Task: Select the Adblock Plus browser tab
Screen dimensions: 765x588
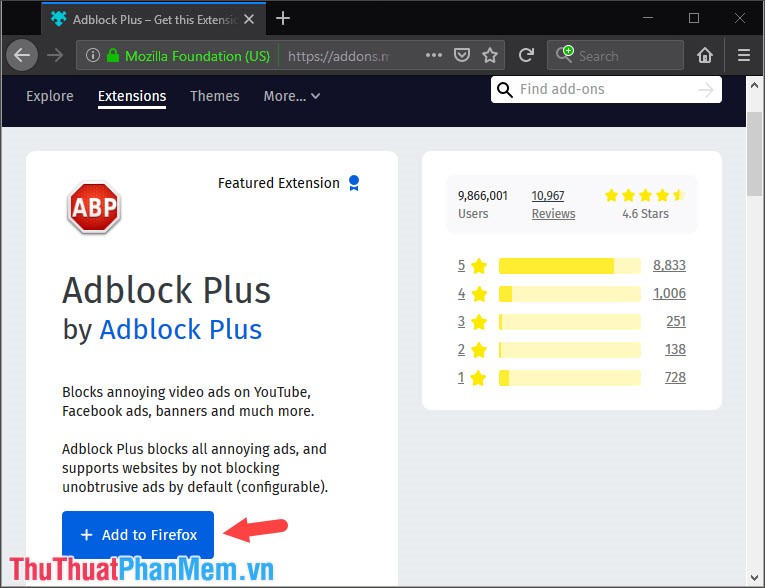Action: coord(154,19)
